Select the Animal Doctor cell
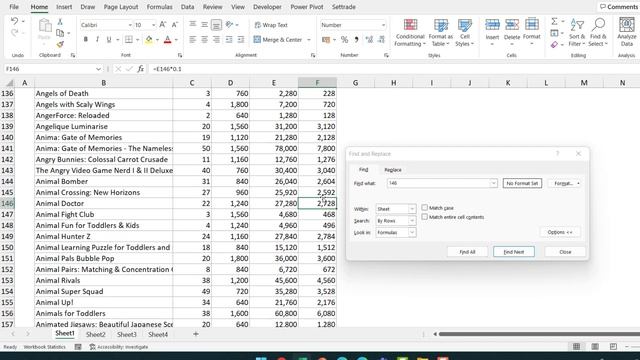This screenshot has width=640, height=360. pos(104,203)
